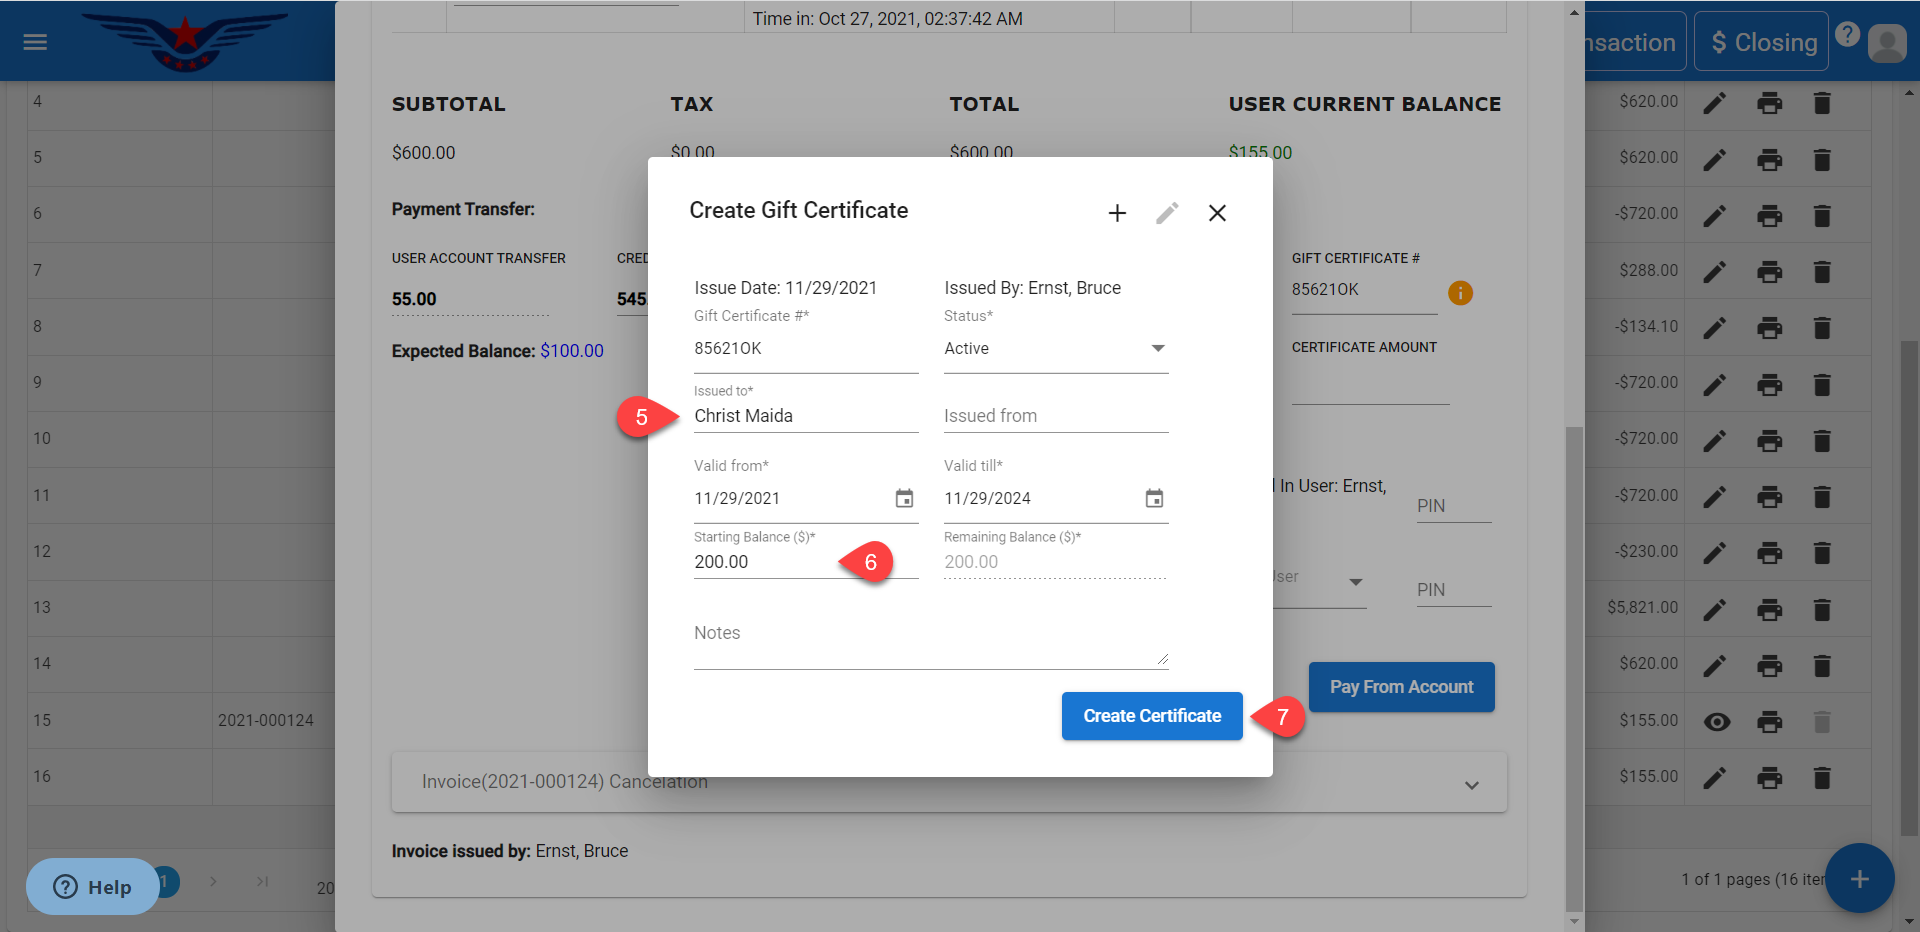Open the User dropdown next to PIN
The image size is (1920, 932).
tap(1355, 582)
